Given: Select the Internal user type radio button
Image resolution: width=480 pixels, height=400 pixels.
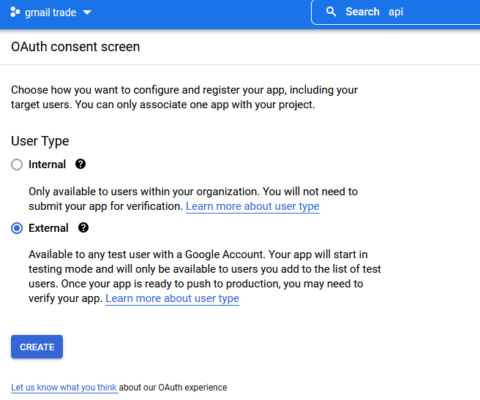Looking at the screenshot, I should (x=17, y=165).
